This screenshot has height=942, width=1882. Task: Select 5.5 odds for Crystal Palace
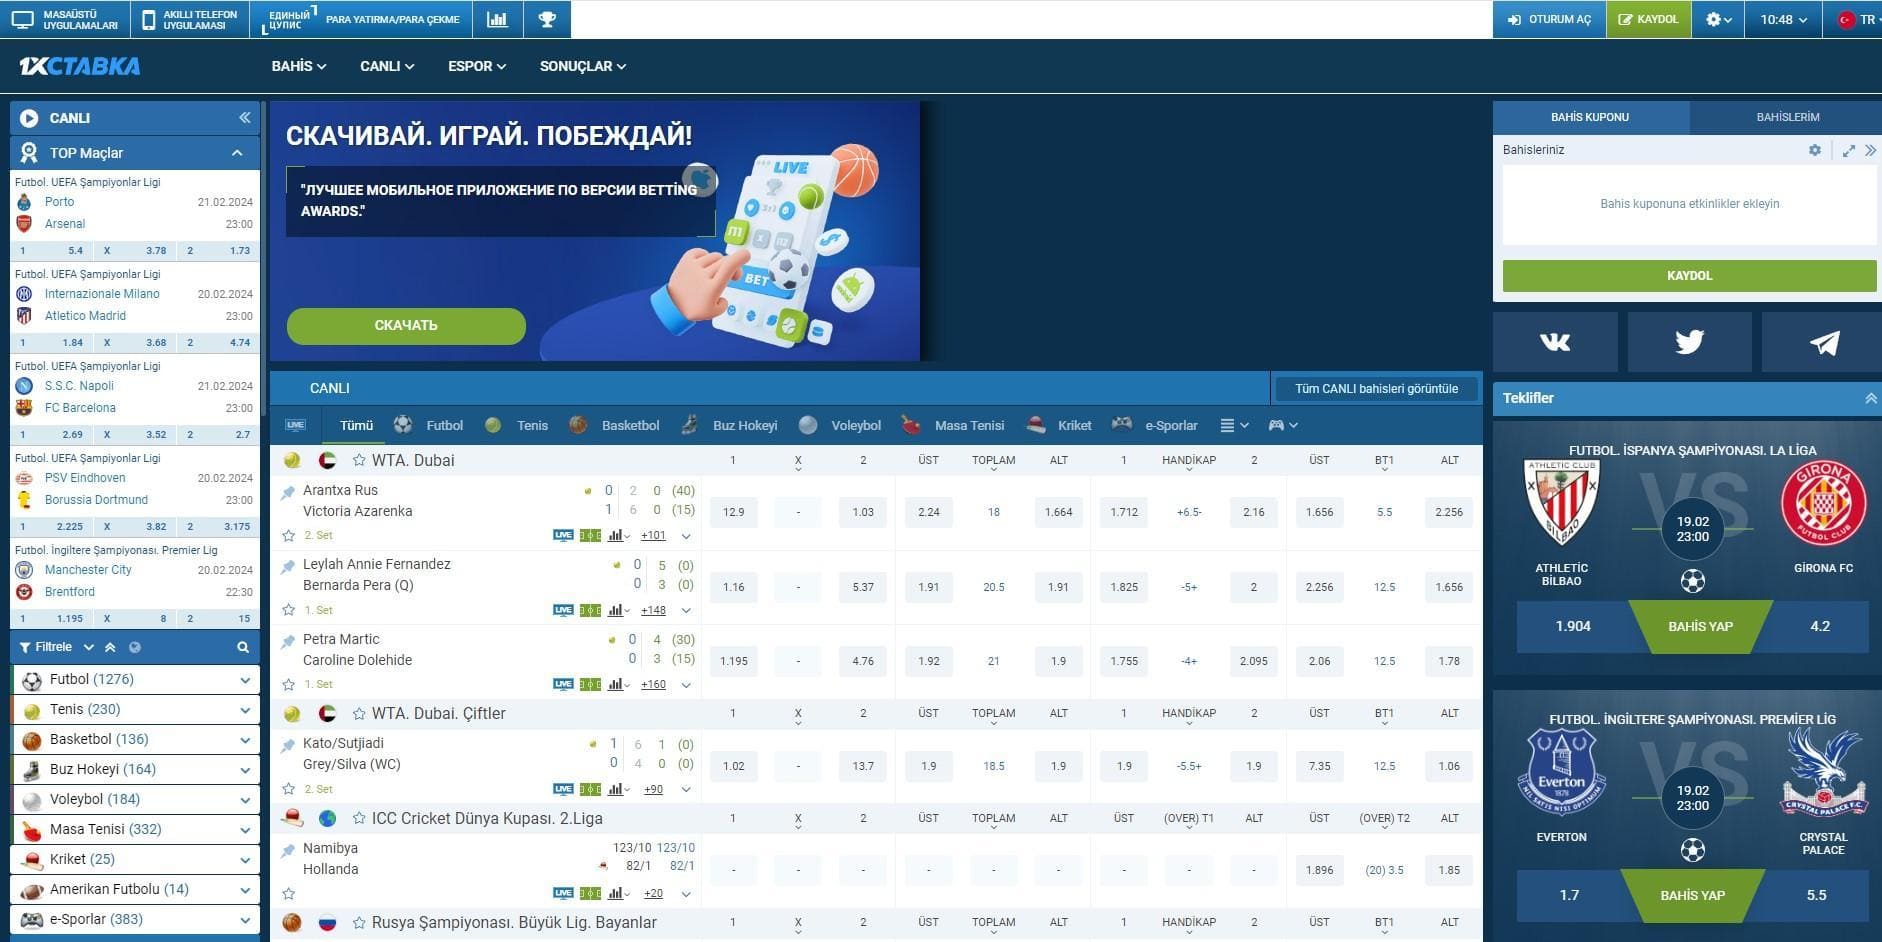(x=1816, y=895)
